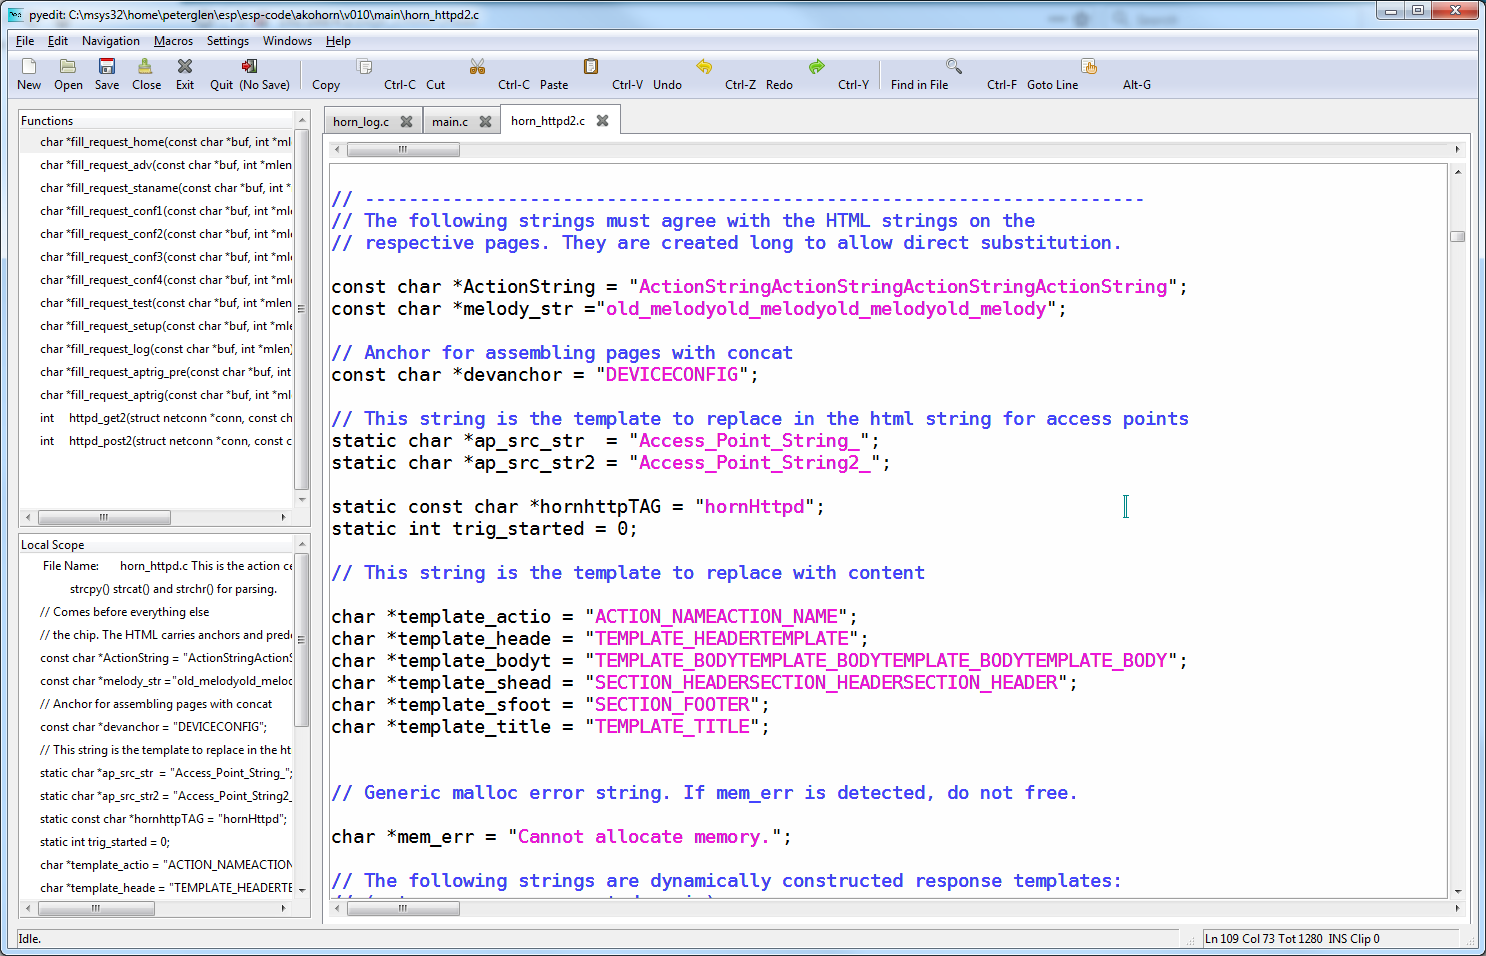Click the New file toolbar icon
Screen dimensions: 1486x956
point(29,67)
